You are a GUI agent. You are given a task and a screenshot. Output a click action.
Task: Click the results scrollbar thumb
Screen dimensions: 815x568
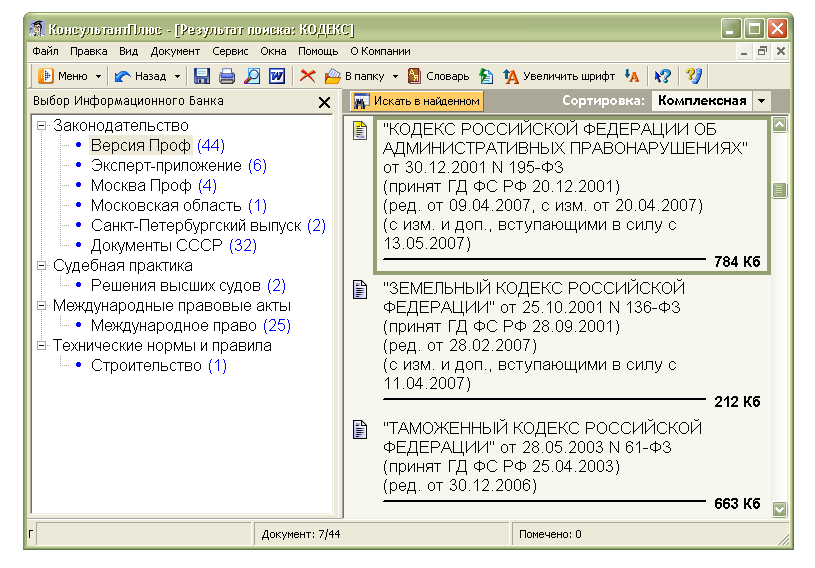point(780,191)
